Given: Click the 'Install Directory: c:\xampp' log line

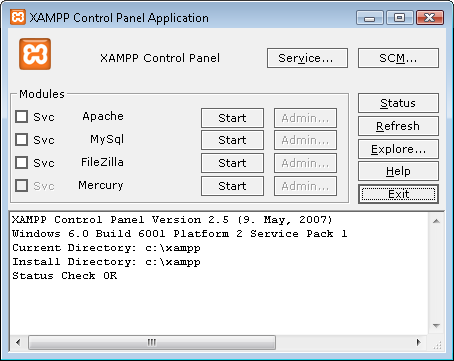Looking at the screenshot, I should tap(106, 262).
